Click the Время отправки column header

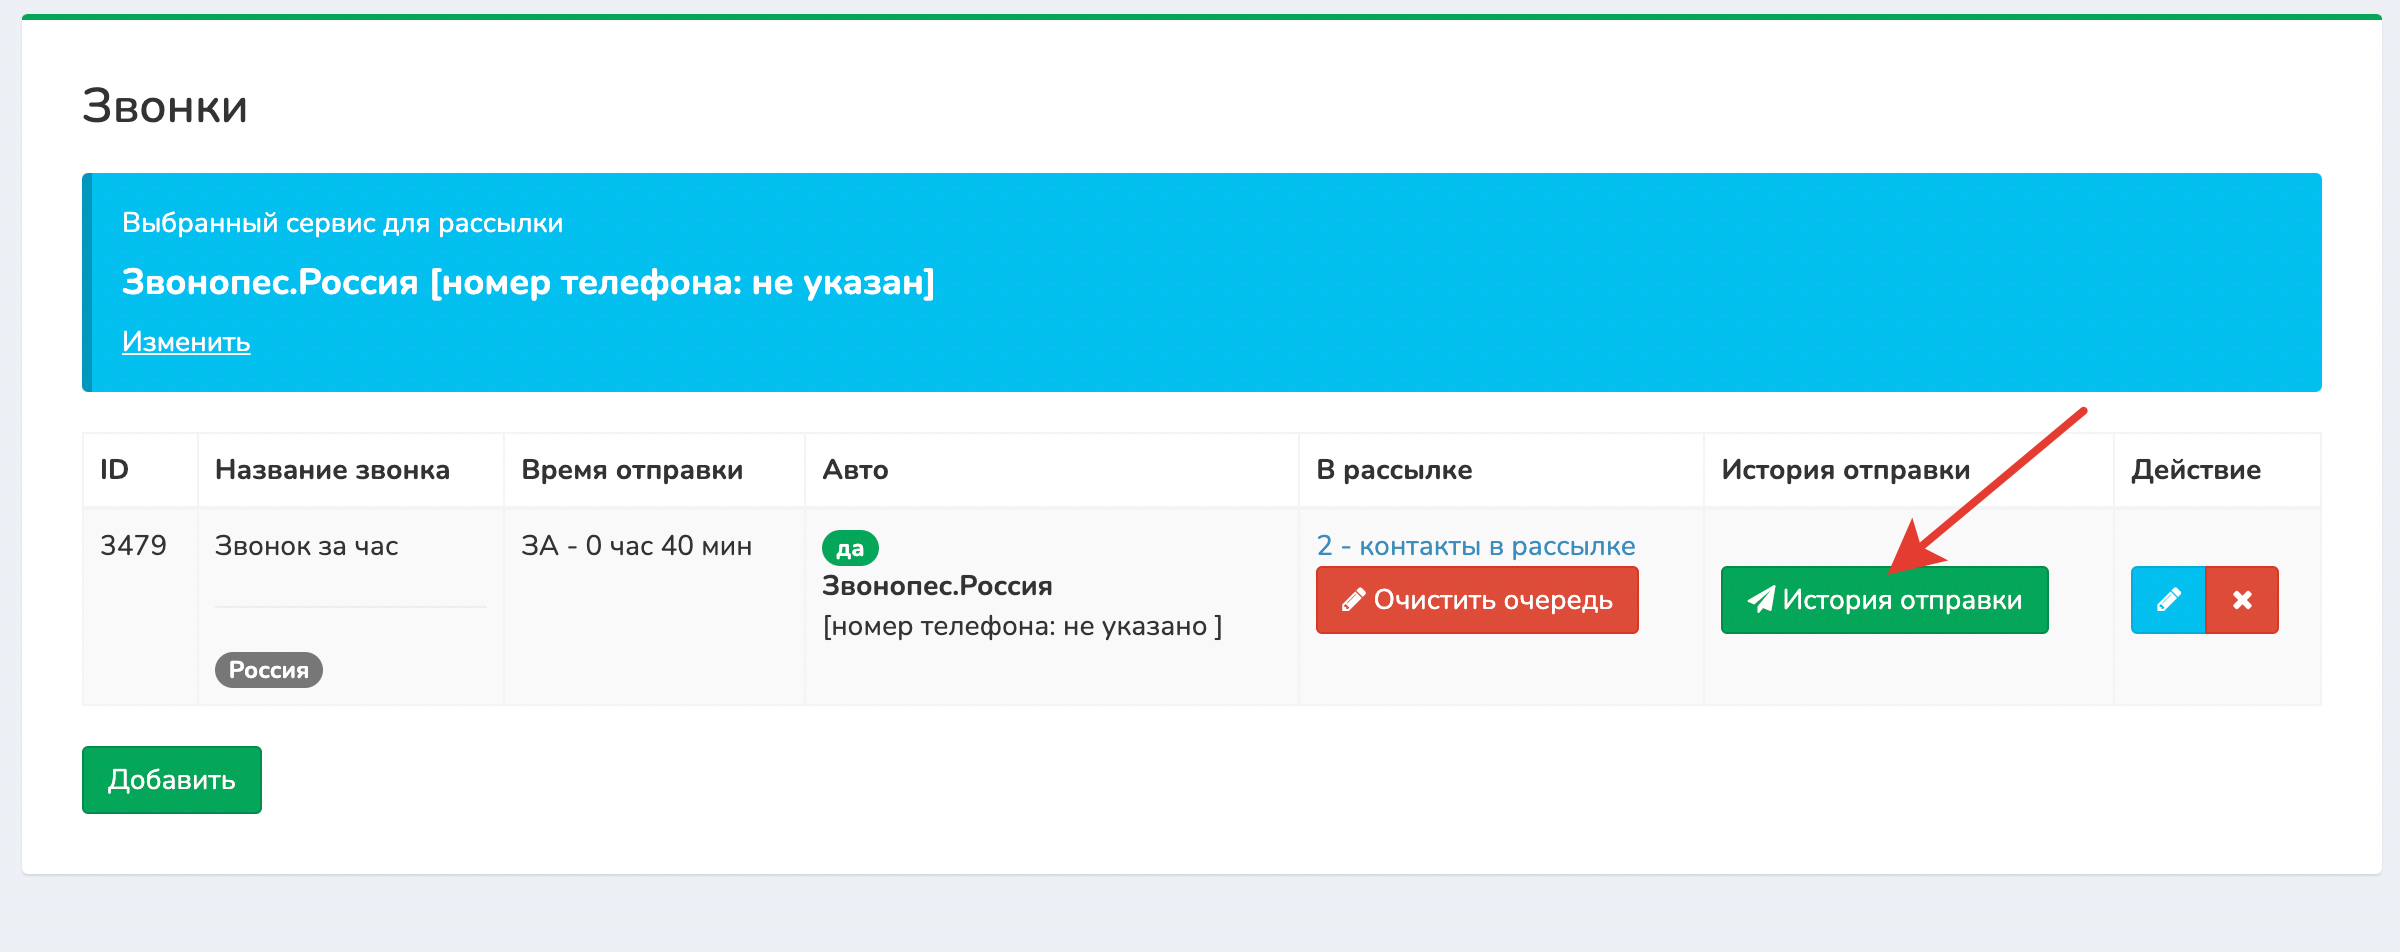[632, 470]
